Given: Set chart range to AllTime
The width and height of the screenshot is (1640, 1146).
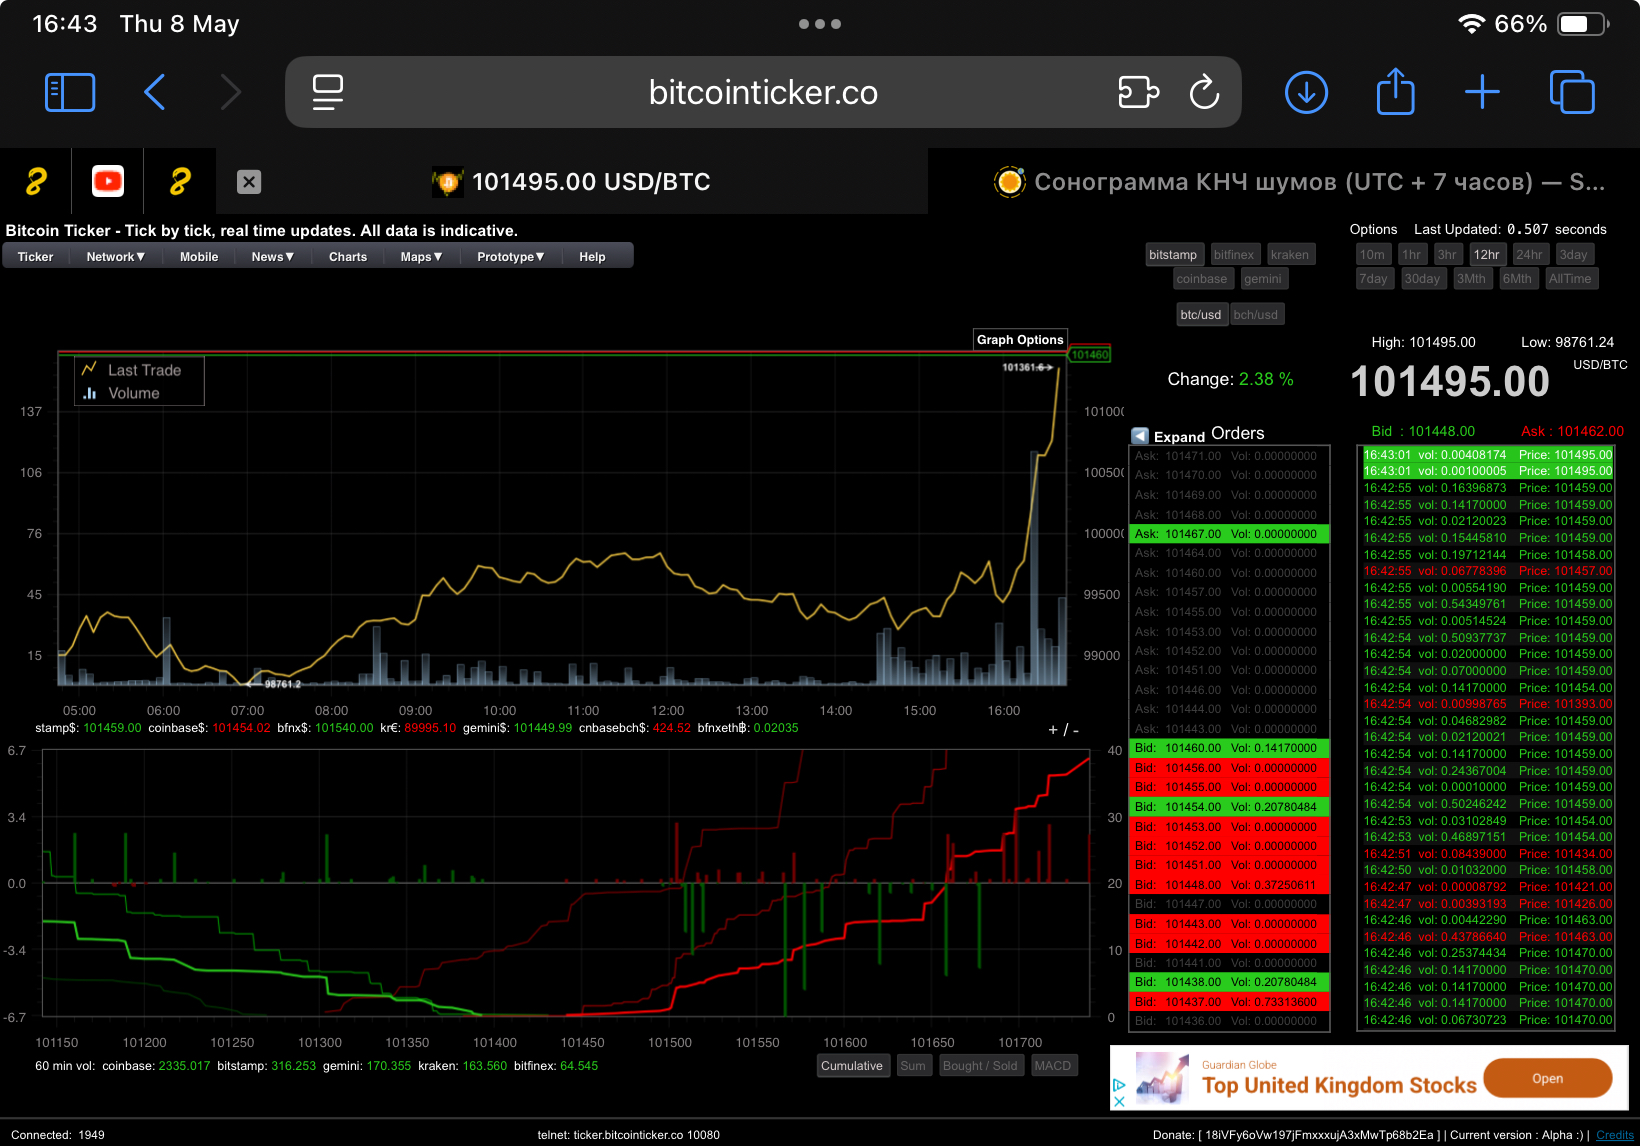Looking at the screenshot, I should coord(1570,279).
